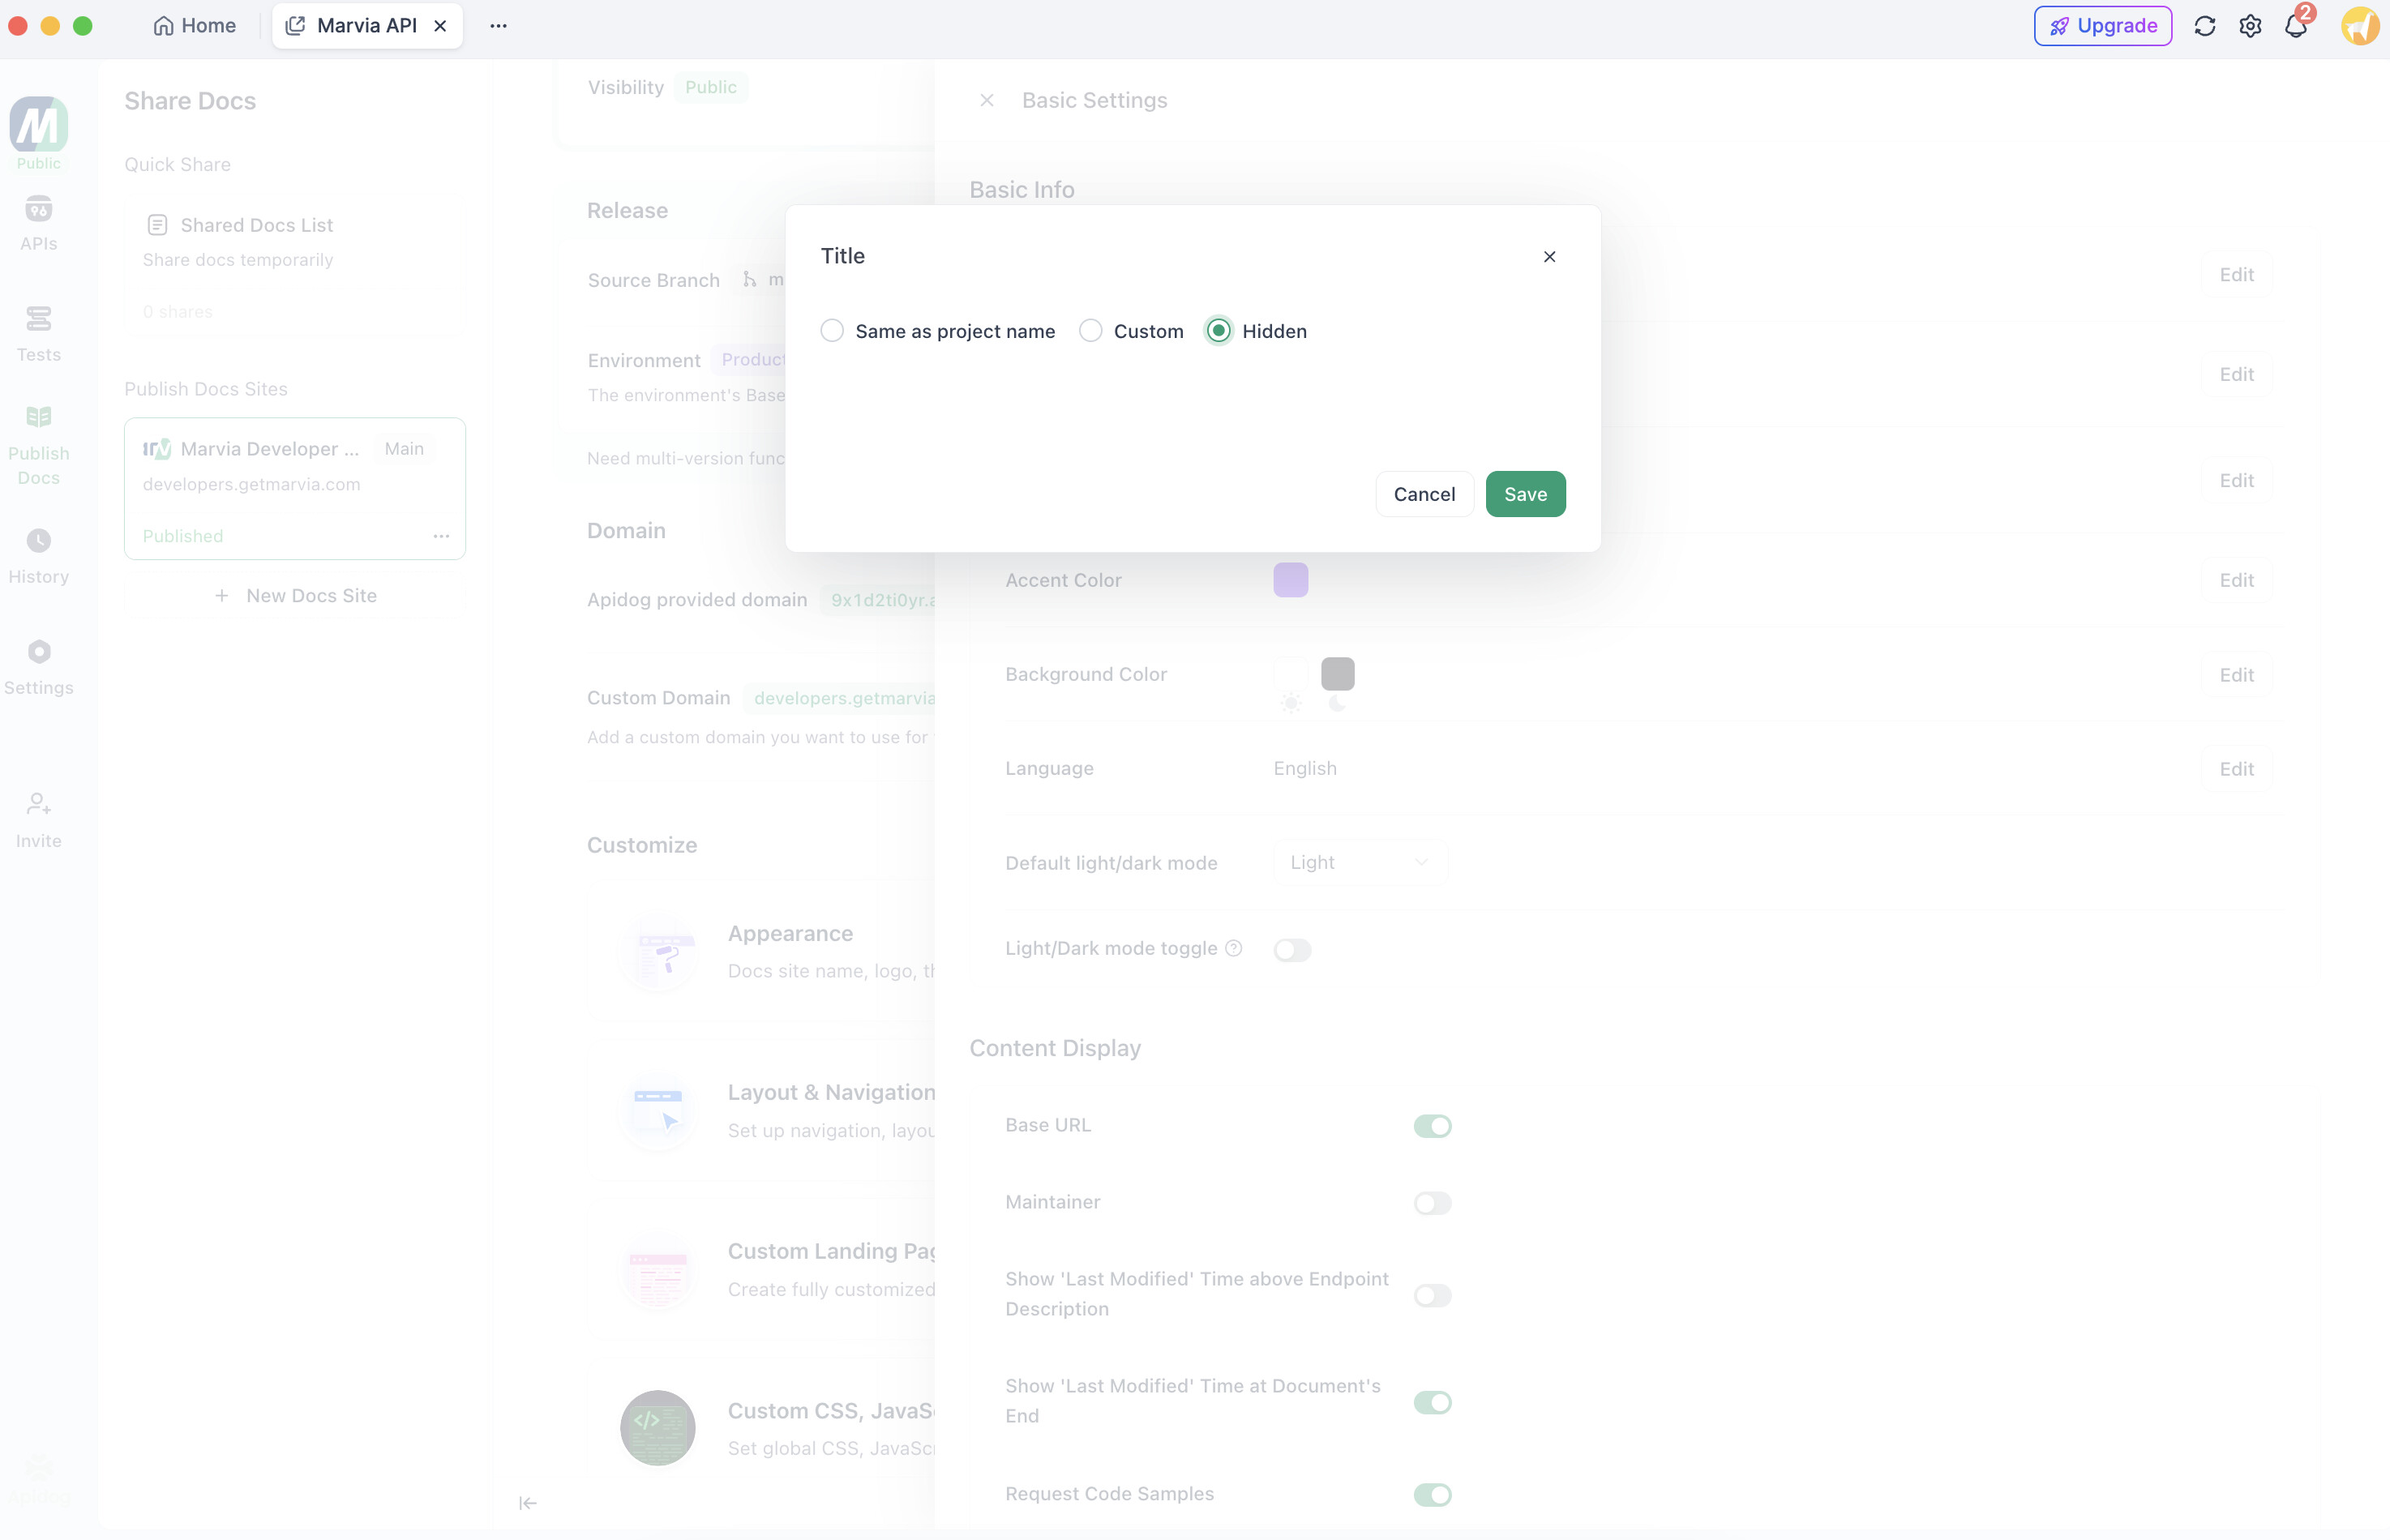Click the purple Accent Color swatch
Image resolution: width=2390 pixels, height=1540 pixels.
click(1290, 580)
